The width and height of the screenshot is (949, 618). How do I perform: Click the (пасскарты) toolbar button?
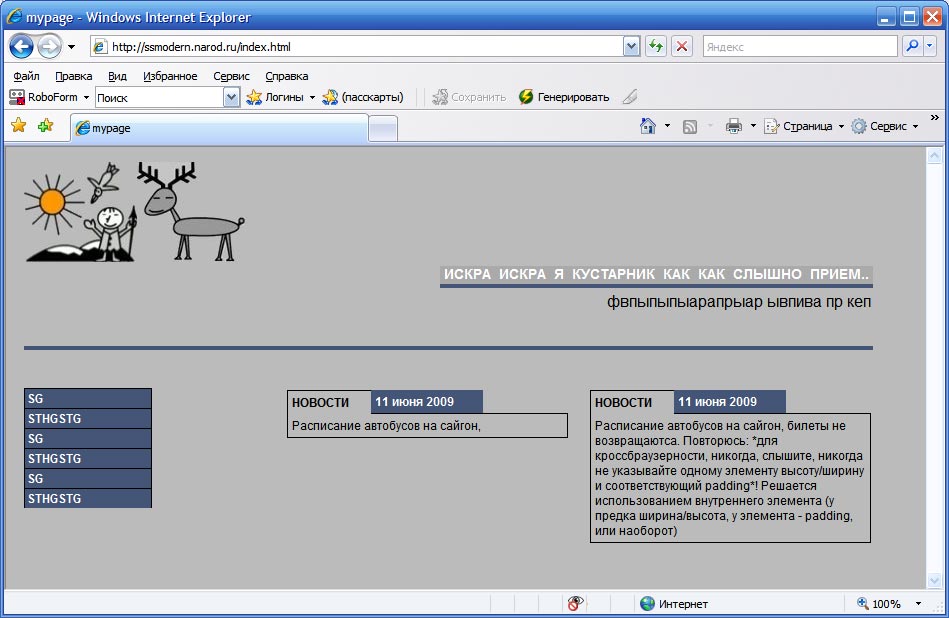tap(363, 97)
